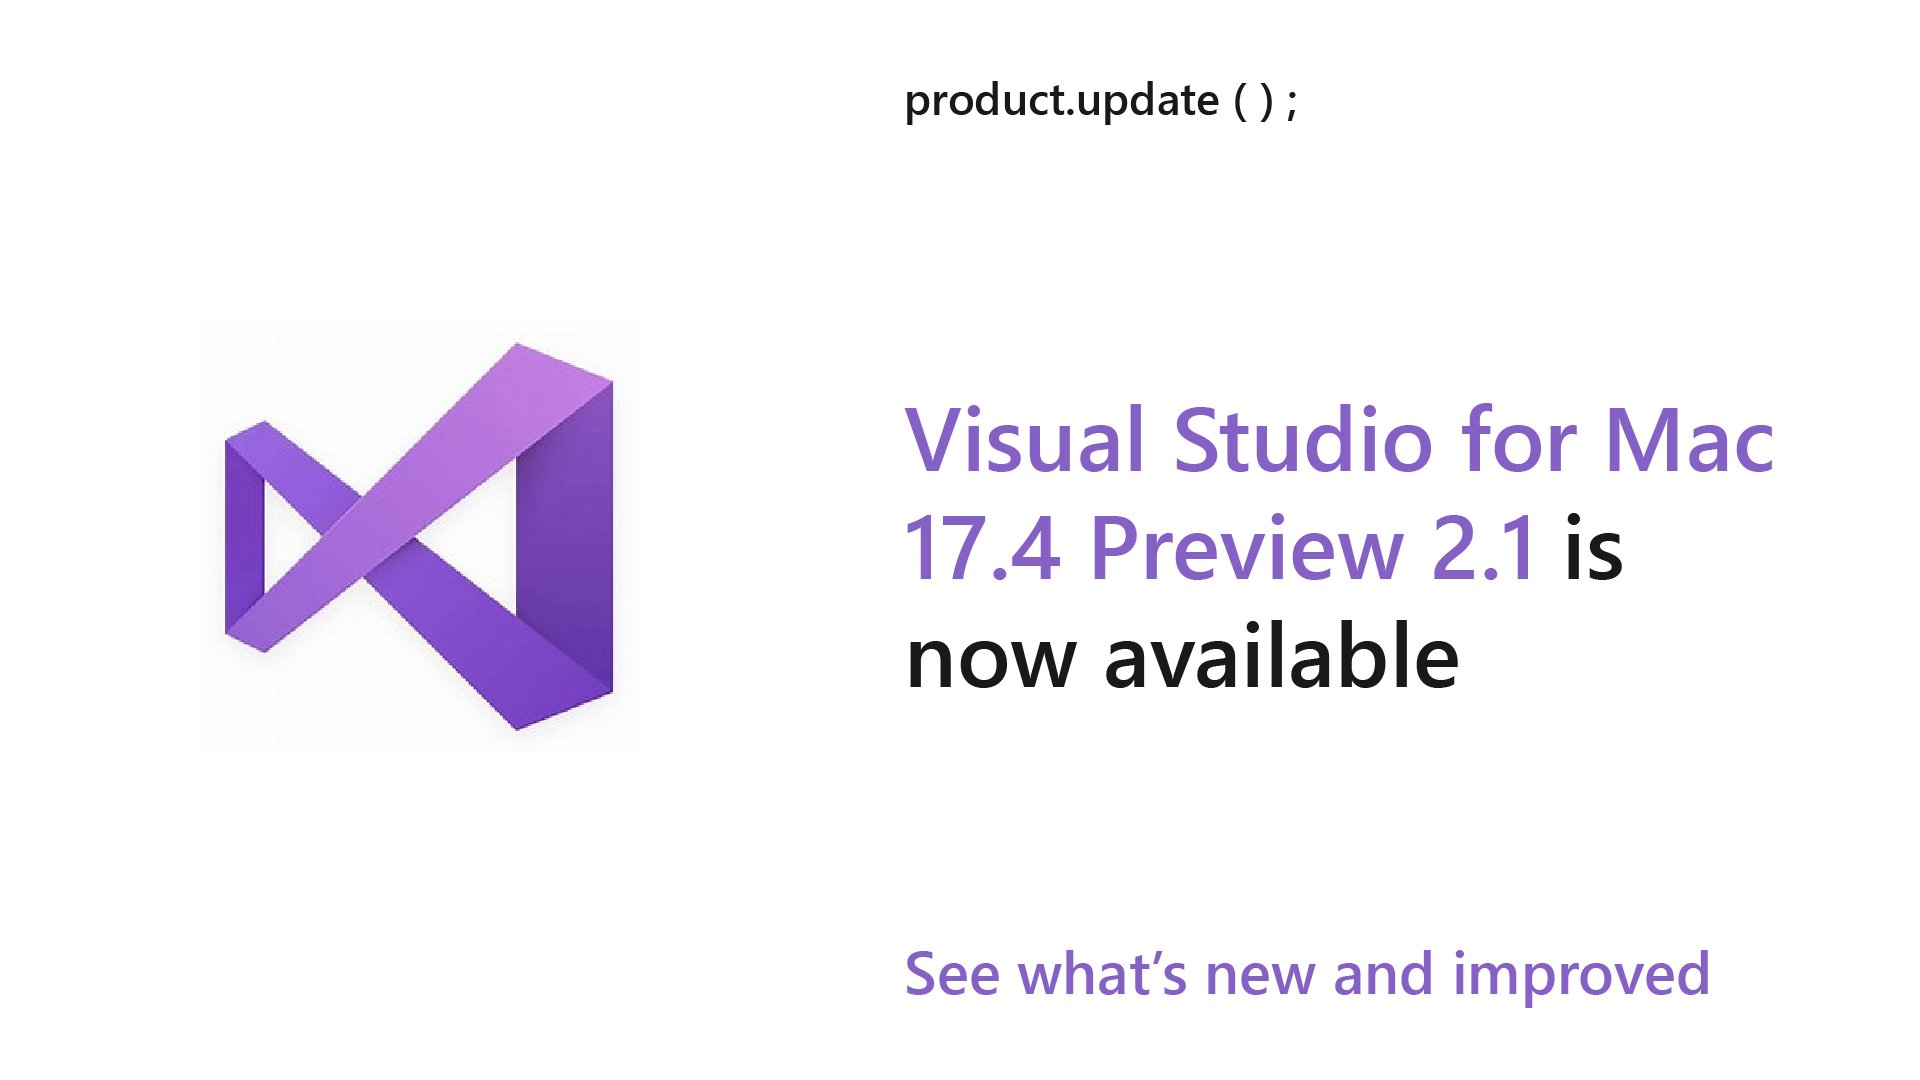Click the word 'new' in the bottom link
1920x1080 pixels.
[1260, 977]
